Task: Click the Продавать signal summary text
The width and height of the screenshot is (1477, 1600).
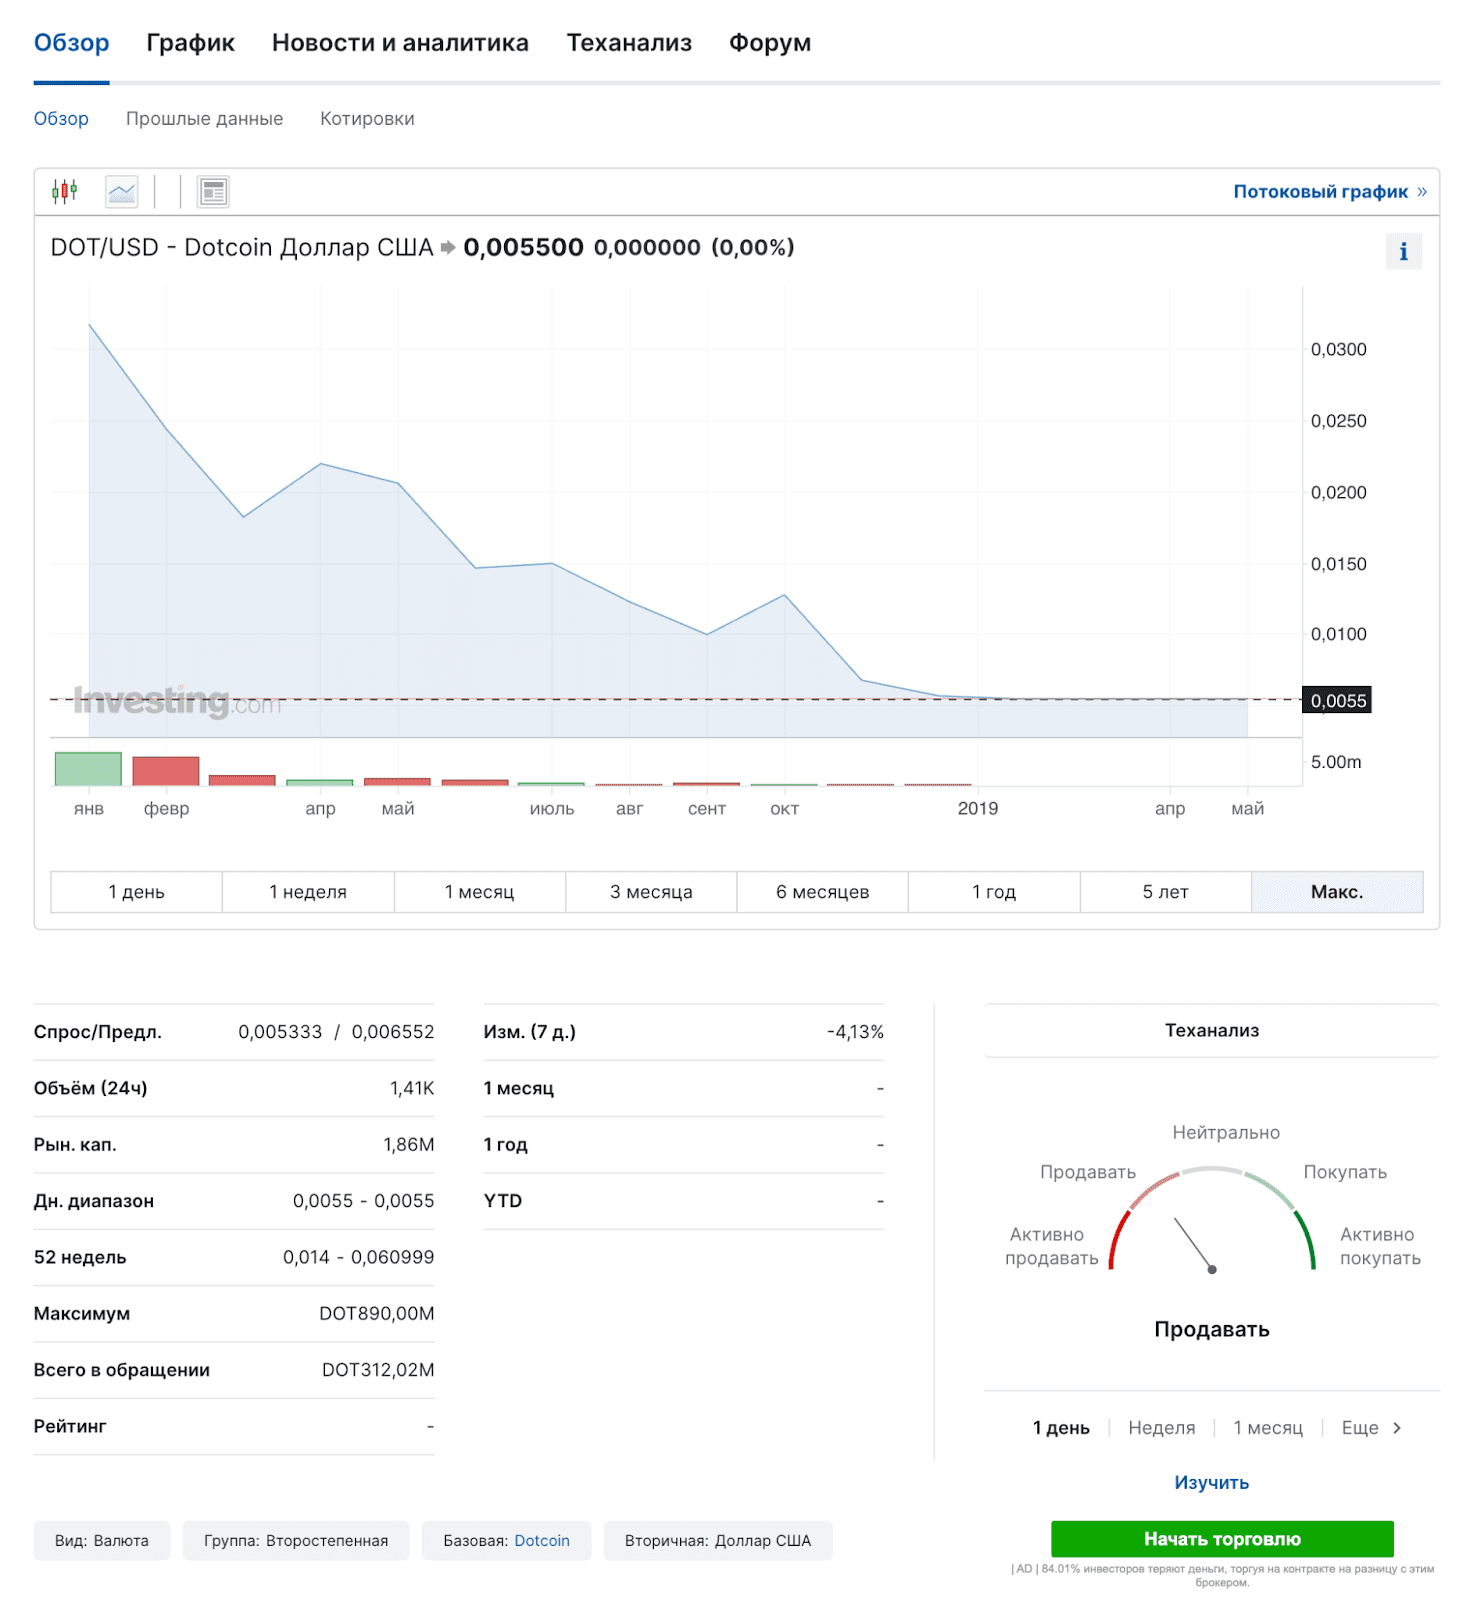Action: pos(1211,1329)
